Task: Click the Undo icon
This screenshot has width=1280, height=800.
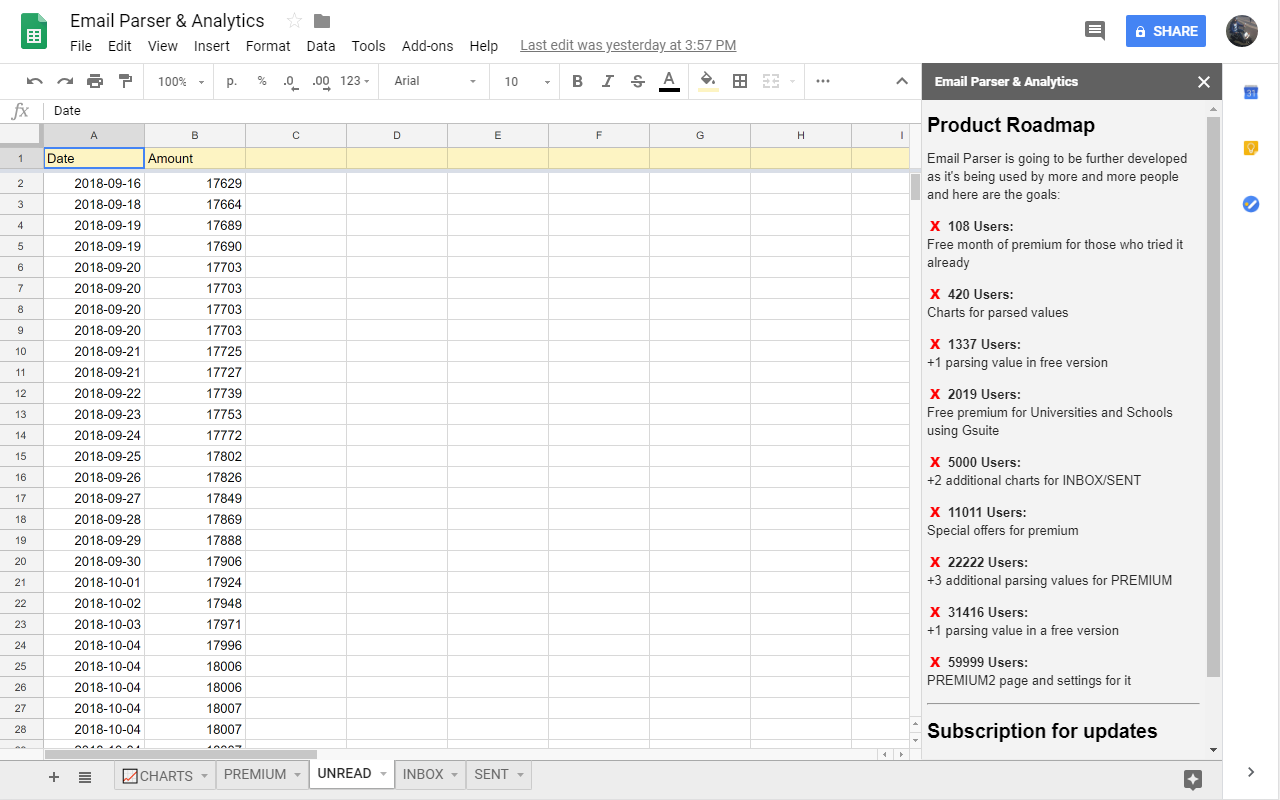Action: pyautogui.click(x=34, y=81)
